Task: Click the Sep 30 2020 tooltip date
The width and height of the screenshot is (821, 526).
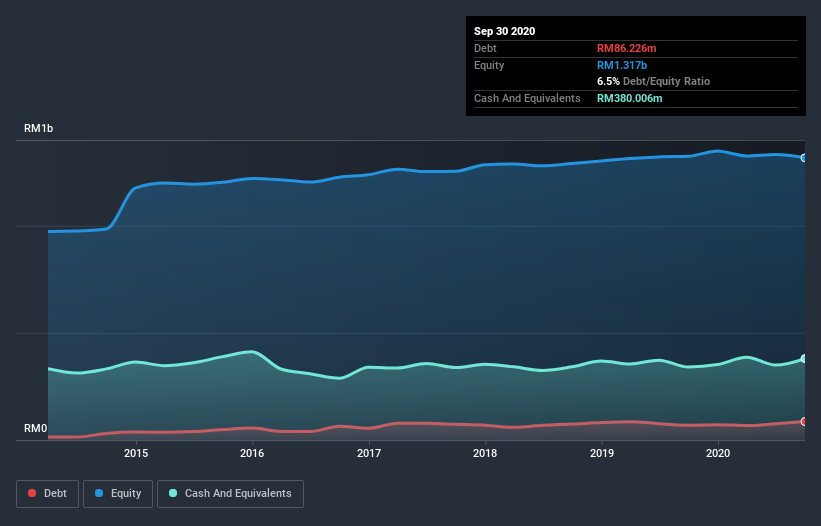Action: click(504, 31)
